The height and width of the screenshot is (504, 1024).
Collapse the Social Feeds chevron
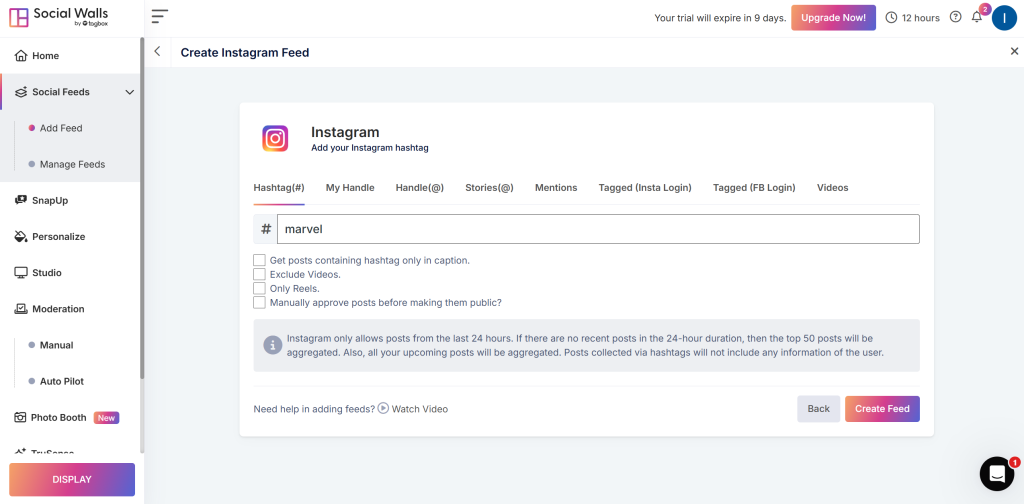pos(129,93)
